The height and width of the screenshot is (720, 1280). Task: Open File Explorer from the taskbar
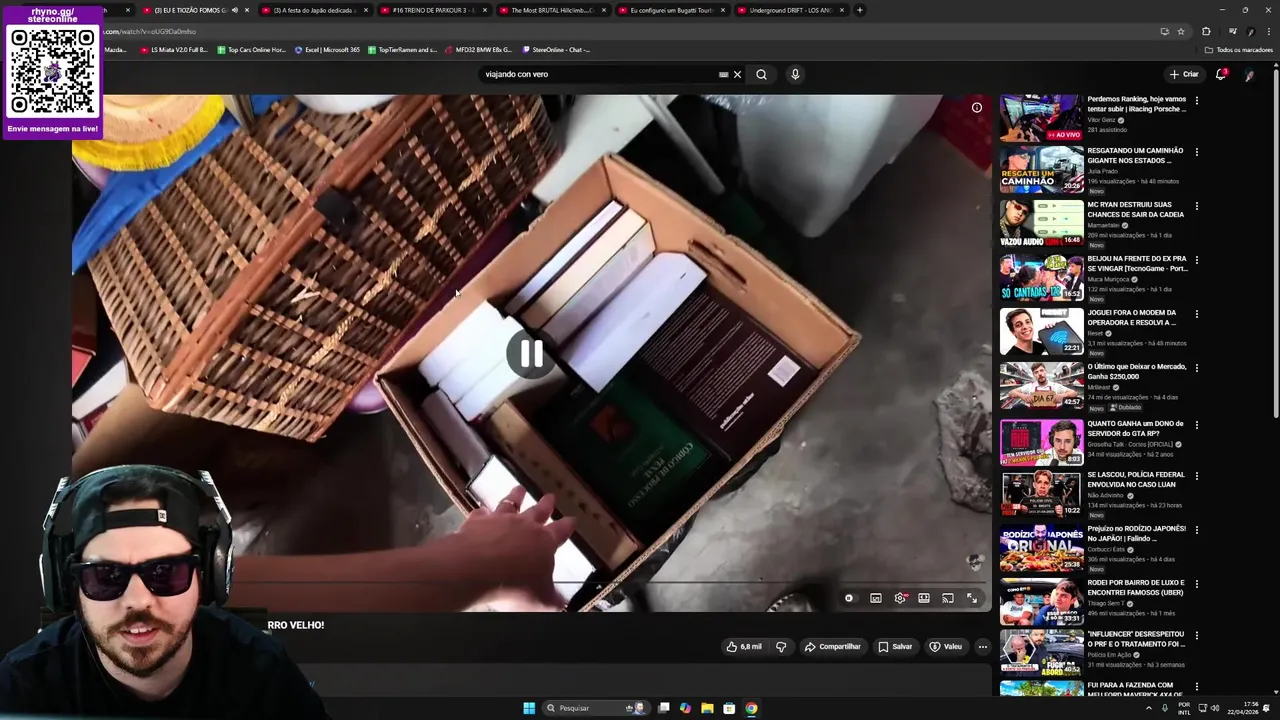coord(707,708)
